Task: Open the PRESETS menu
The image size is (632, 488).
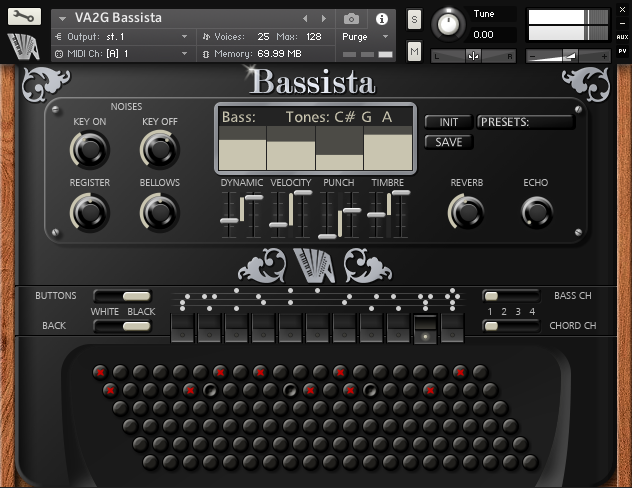Action: [x=526, y=122]
